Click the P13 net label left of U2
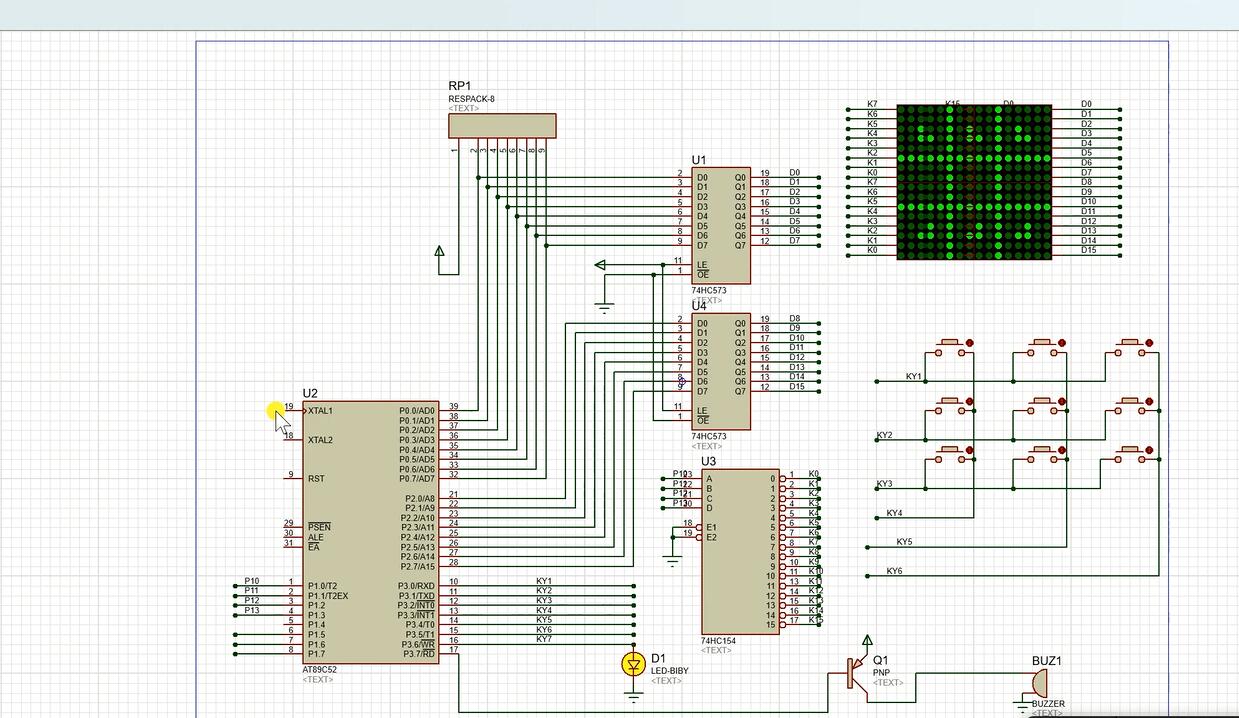Viewport: 1239px width, 718px height. 252,610
